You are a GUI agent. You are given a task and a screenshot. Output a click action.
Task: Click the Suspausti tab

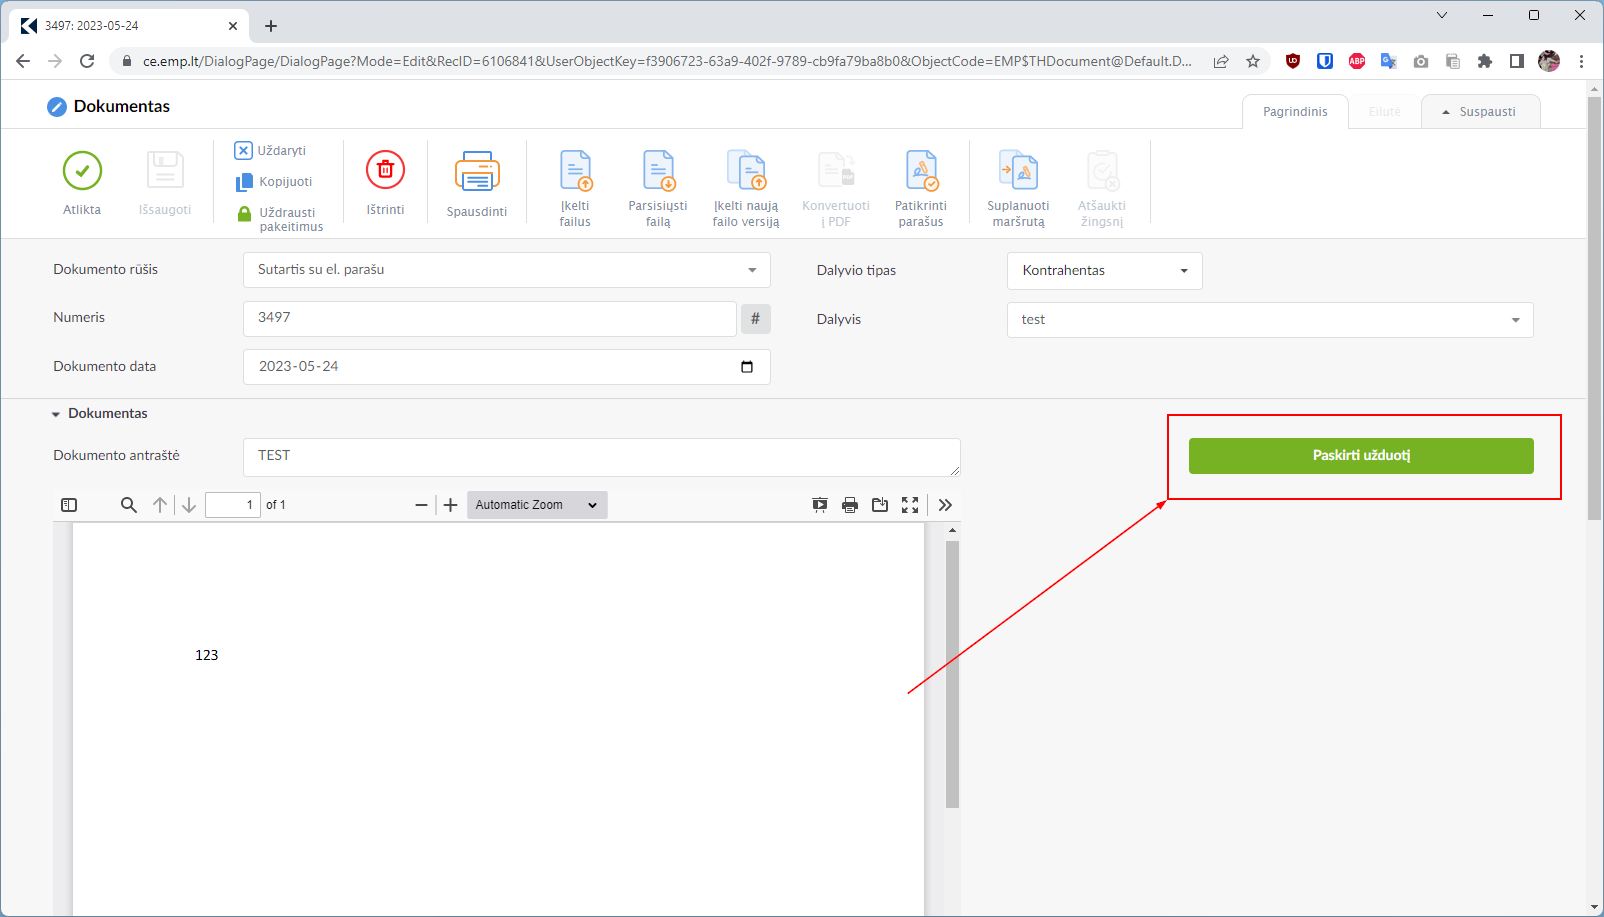[x=1480, y=112]
